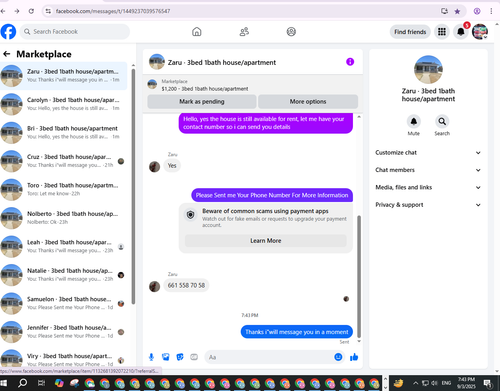Screen dimensions: 500x391
Task: Open the Bri conversation in list
Action: click(x=64, y=133)
